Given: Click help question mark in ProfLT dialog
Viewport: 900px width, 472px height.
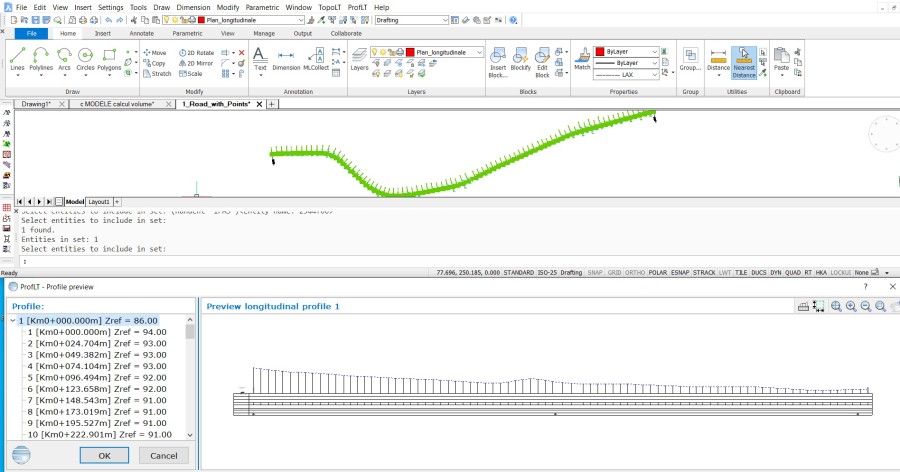Looking at the screenshot, I should (866, 287).
